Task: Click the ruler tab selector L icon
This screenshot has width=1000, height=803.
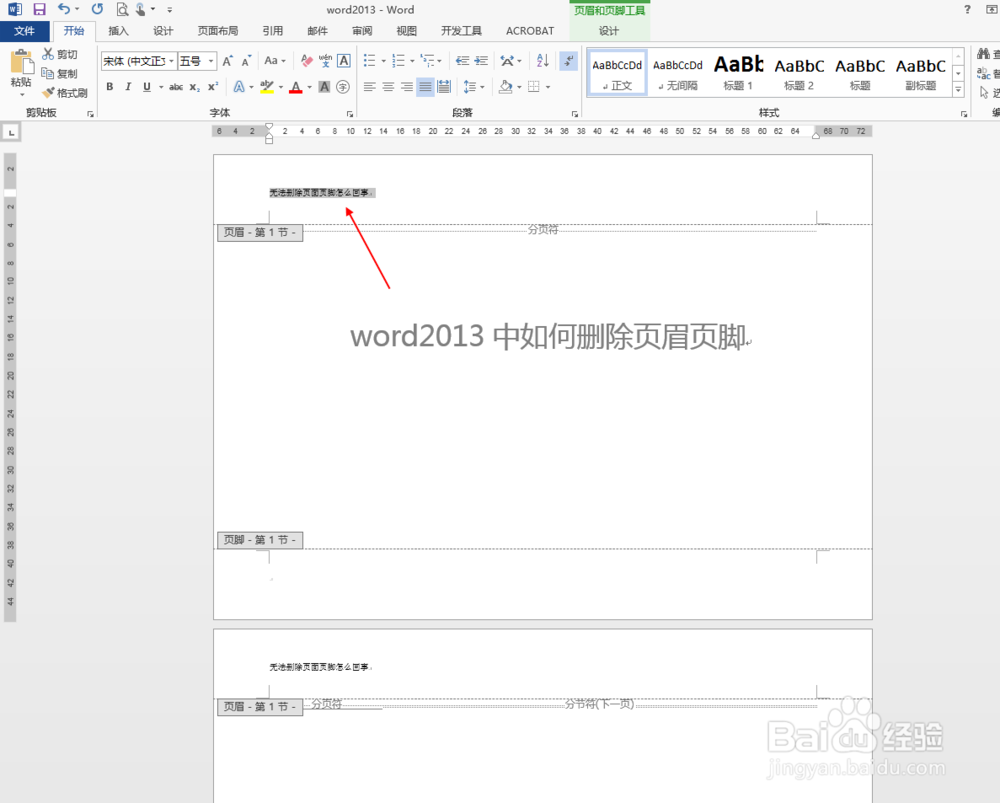Action: (x=11, y=132)
